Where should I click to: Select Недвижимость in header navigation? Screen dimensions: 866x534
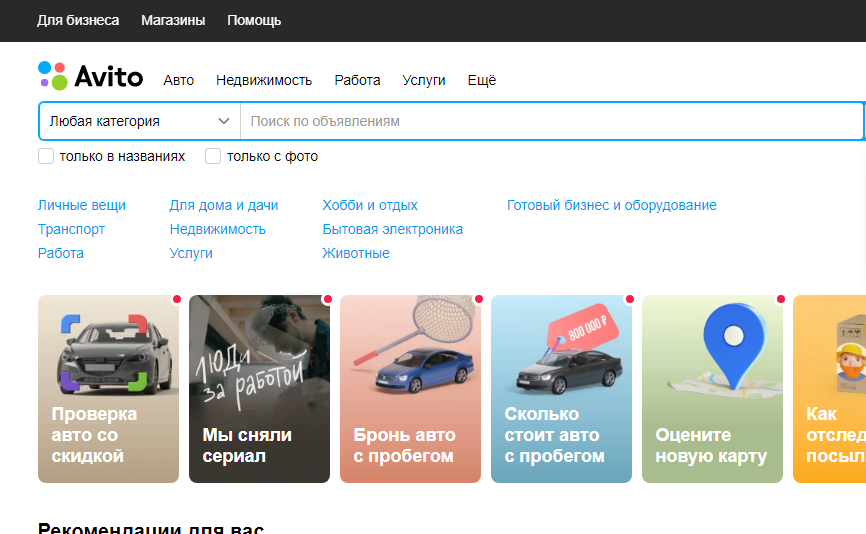[264, 80]
